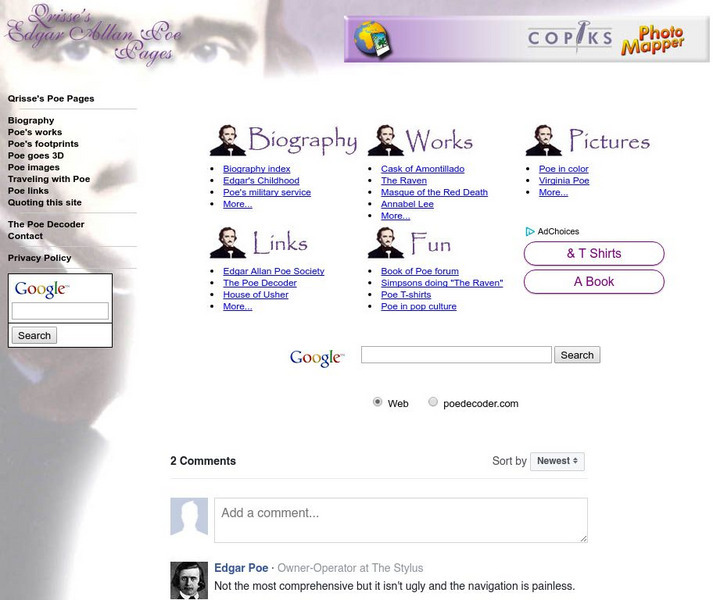This screenshot has height=600, width=713.
Task: Open Poe's works in the sidebar menu
Action: [x=35, y=132]
